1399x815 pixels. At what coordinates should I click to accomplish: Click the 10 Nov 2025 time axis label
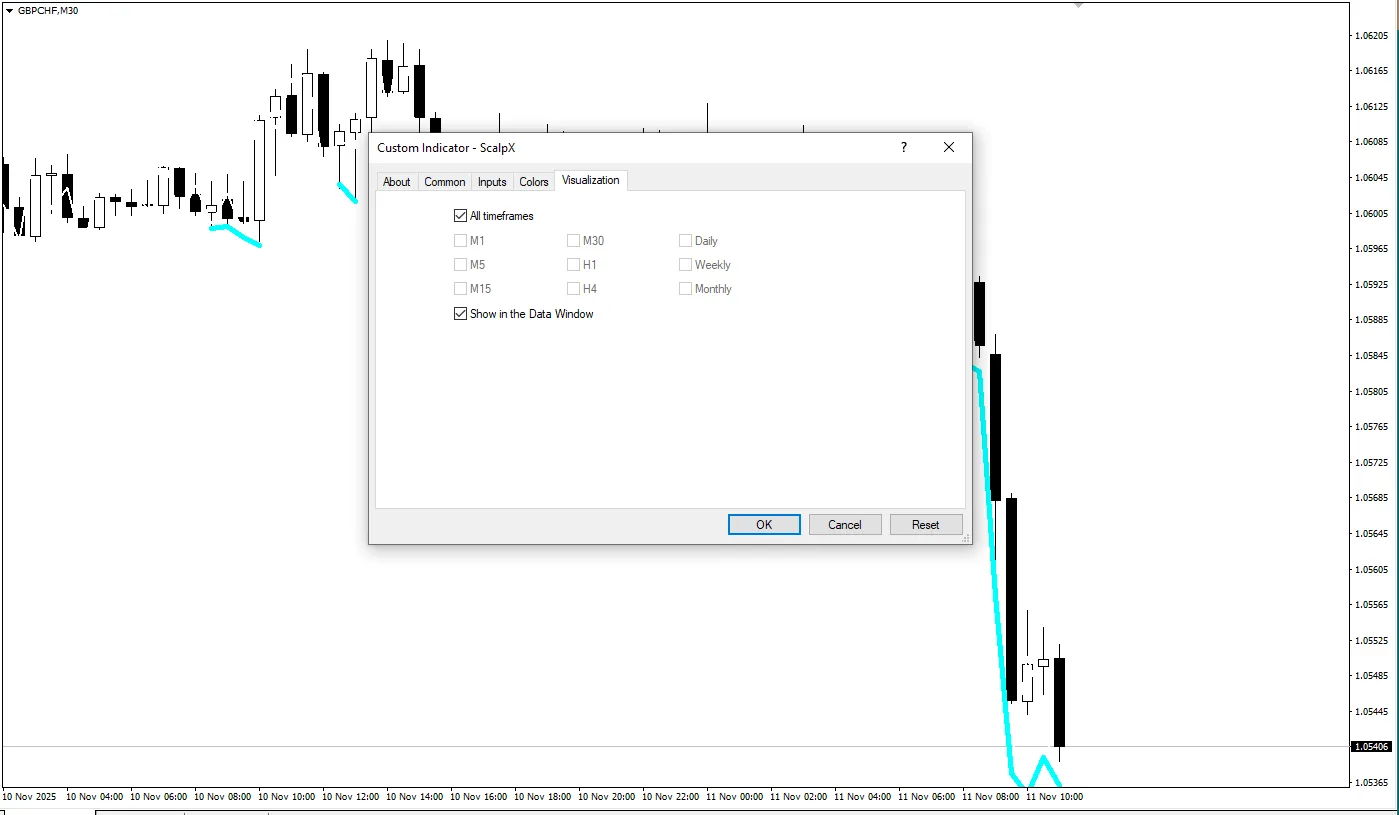pyautogui.click(x=30, y=797)
